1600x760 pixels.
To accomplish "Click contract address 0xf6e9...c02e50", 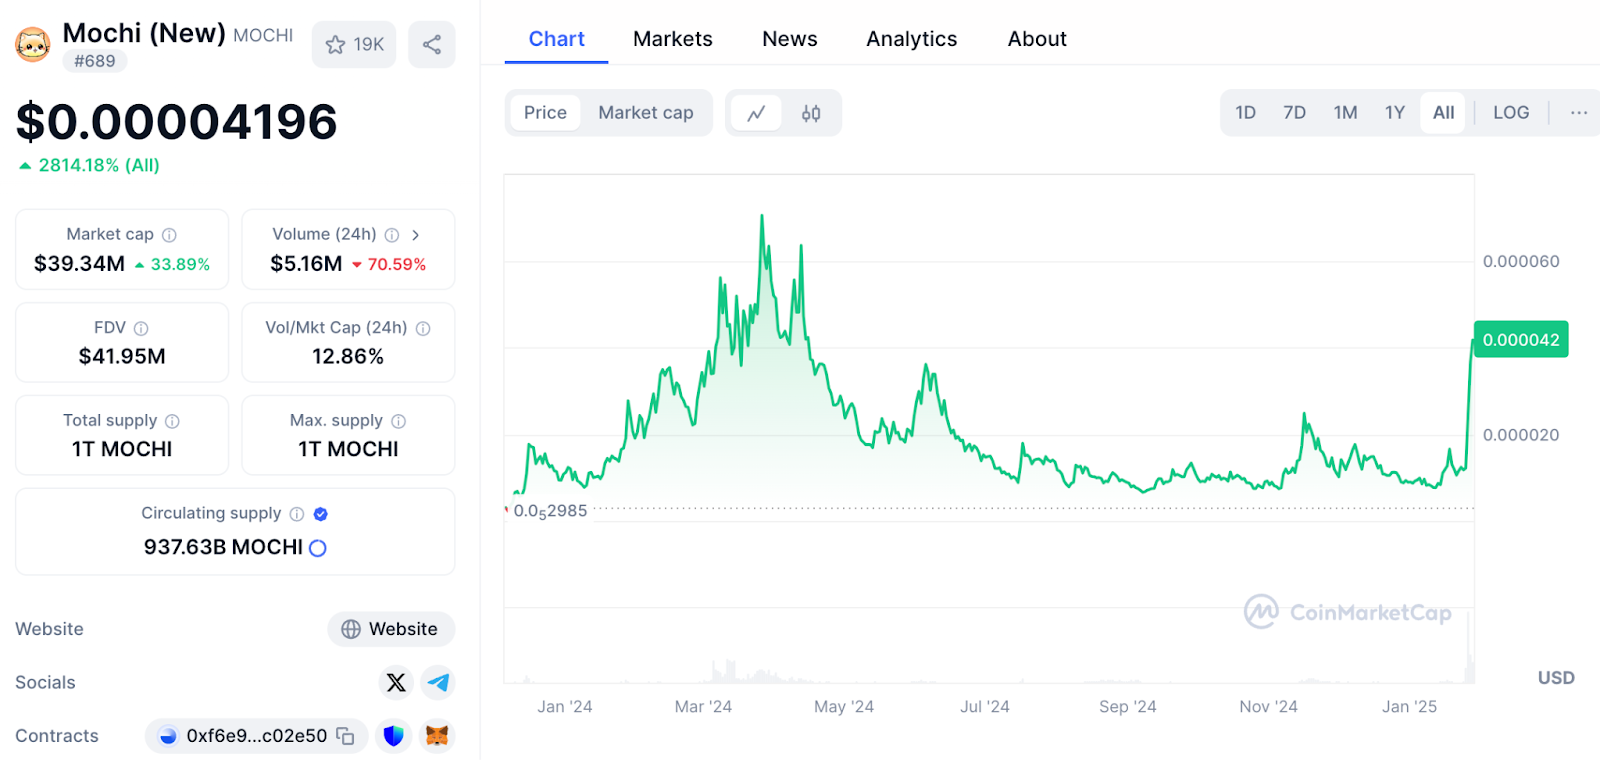I will pos(257,736).
